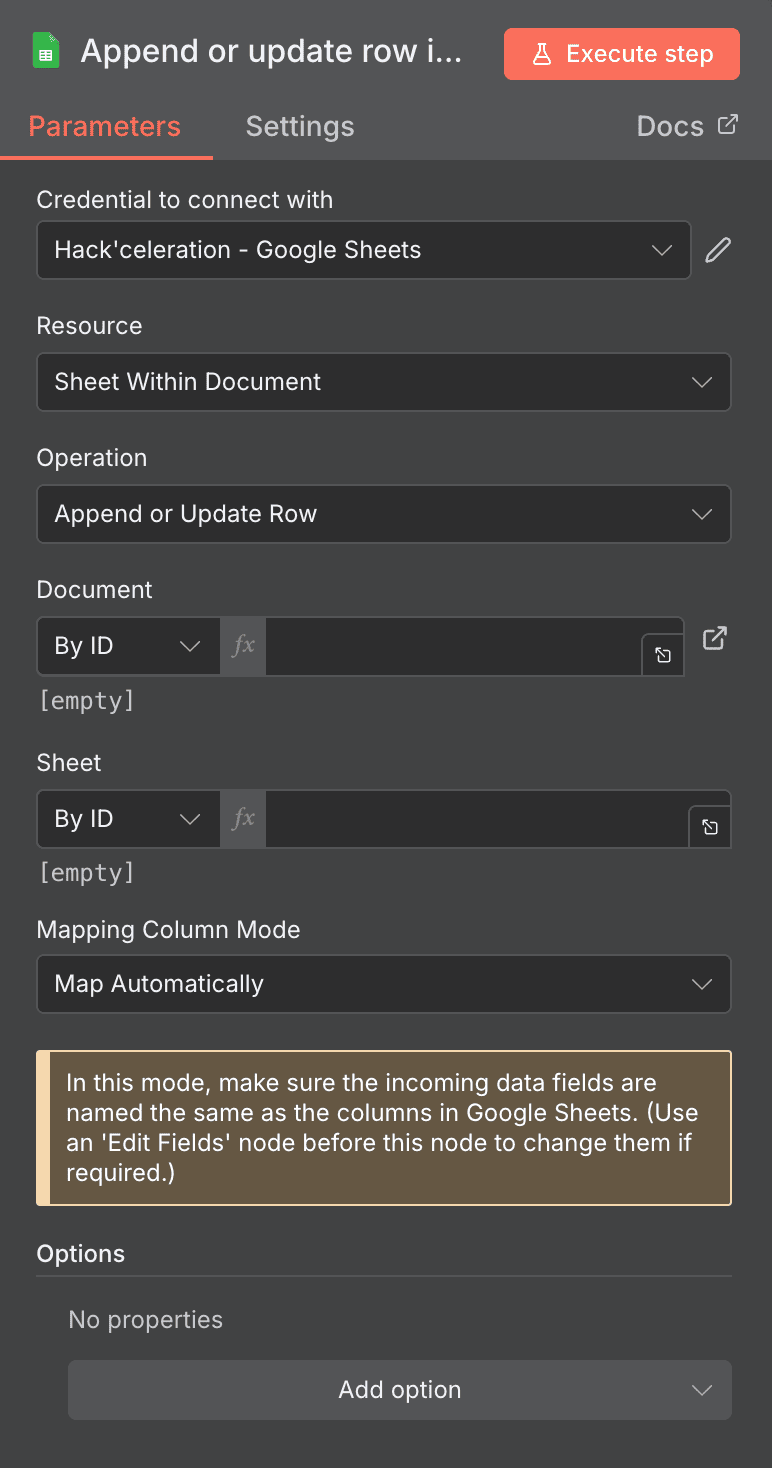This screenshot has width=772, height=1468.
Task: Change the Operation dropdown value
Action: [x=384, y=514]
